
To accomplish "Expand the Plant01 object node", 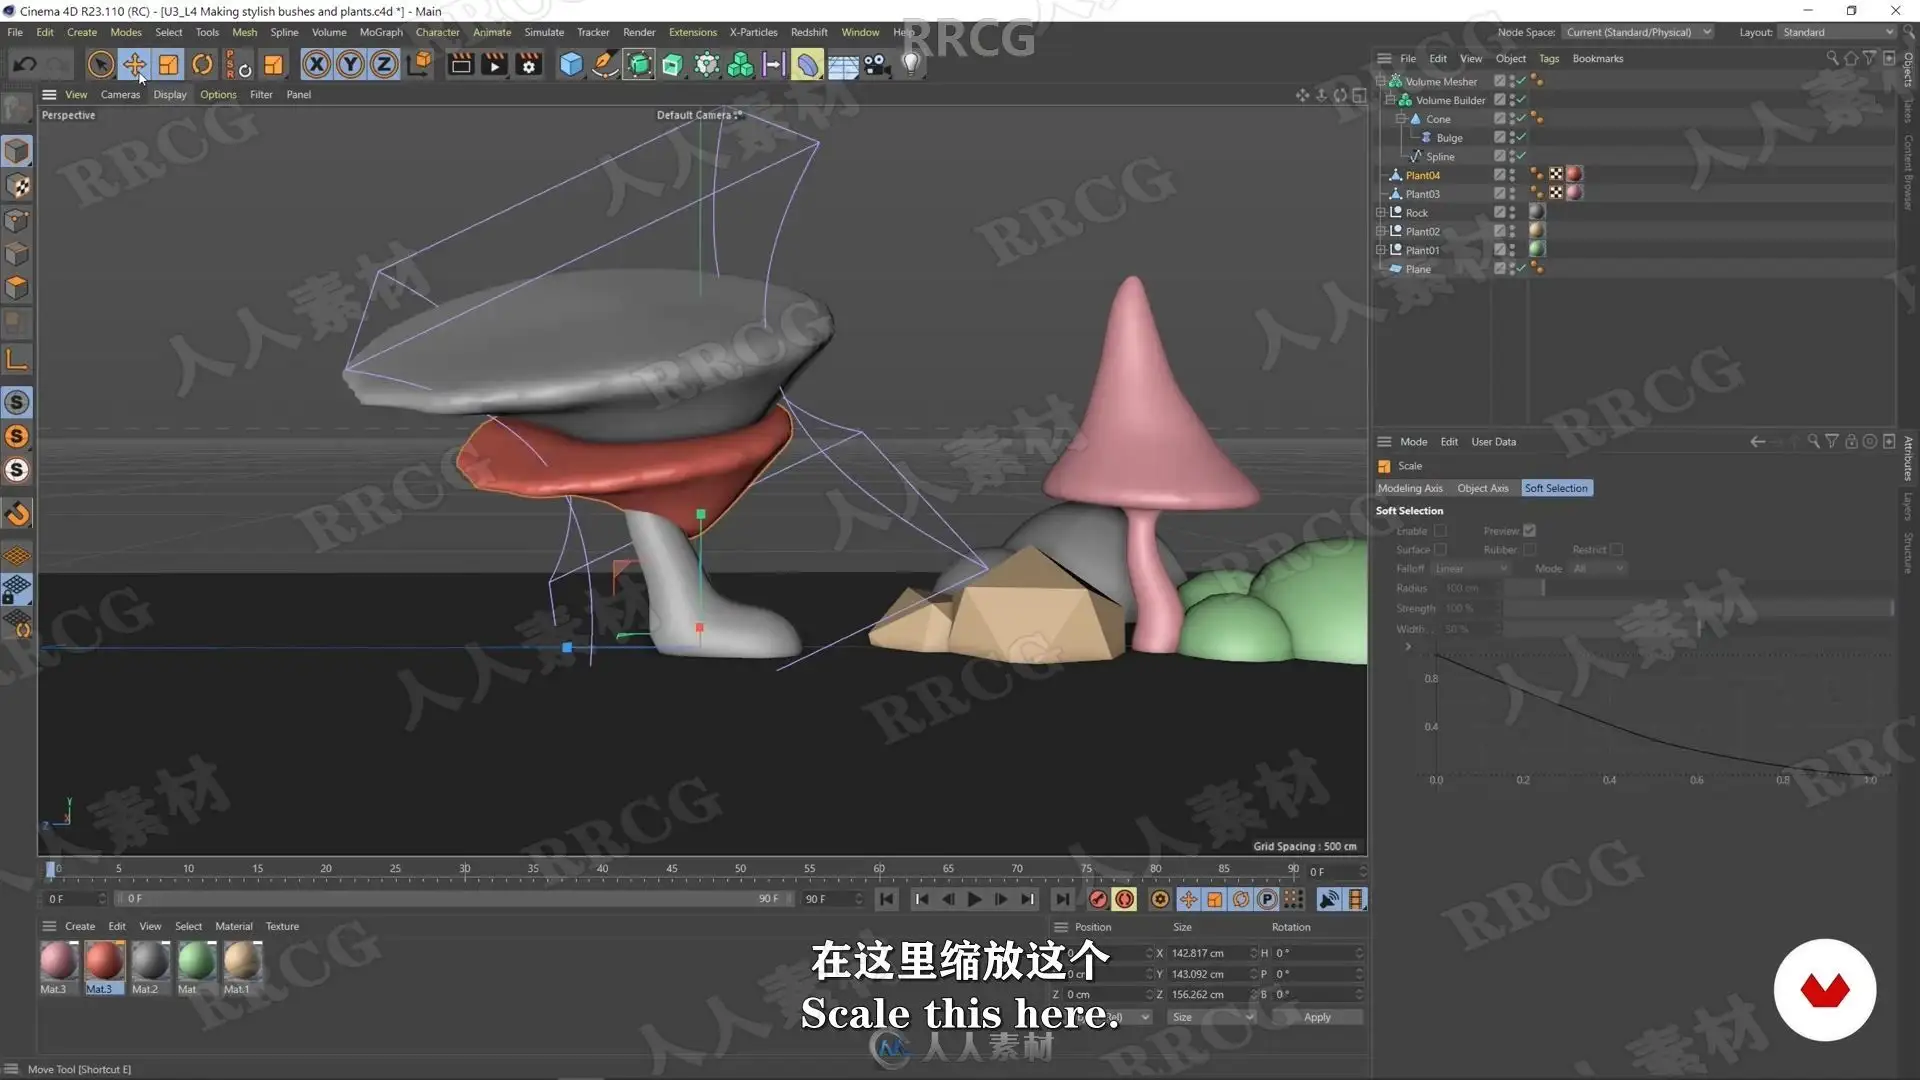I will 1381,251.
